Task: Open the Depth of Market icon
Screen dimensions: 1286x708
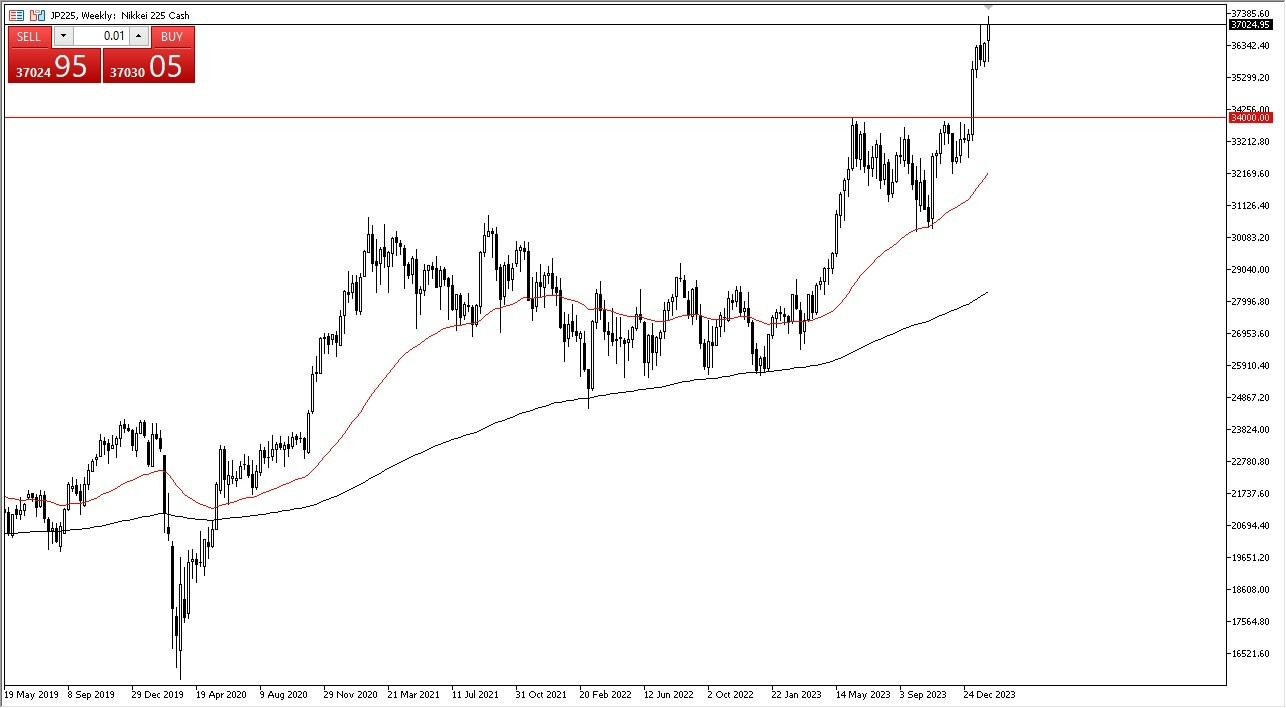Action: [36, 15]
